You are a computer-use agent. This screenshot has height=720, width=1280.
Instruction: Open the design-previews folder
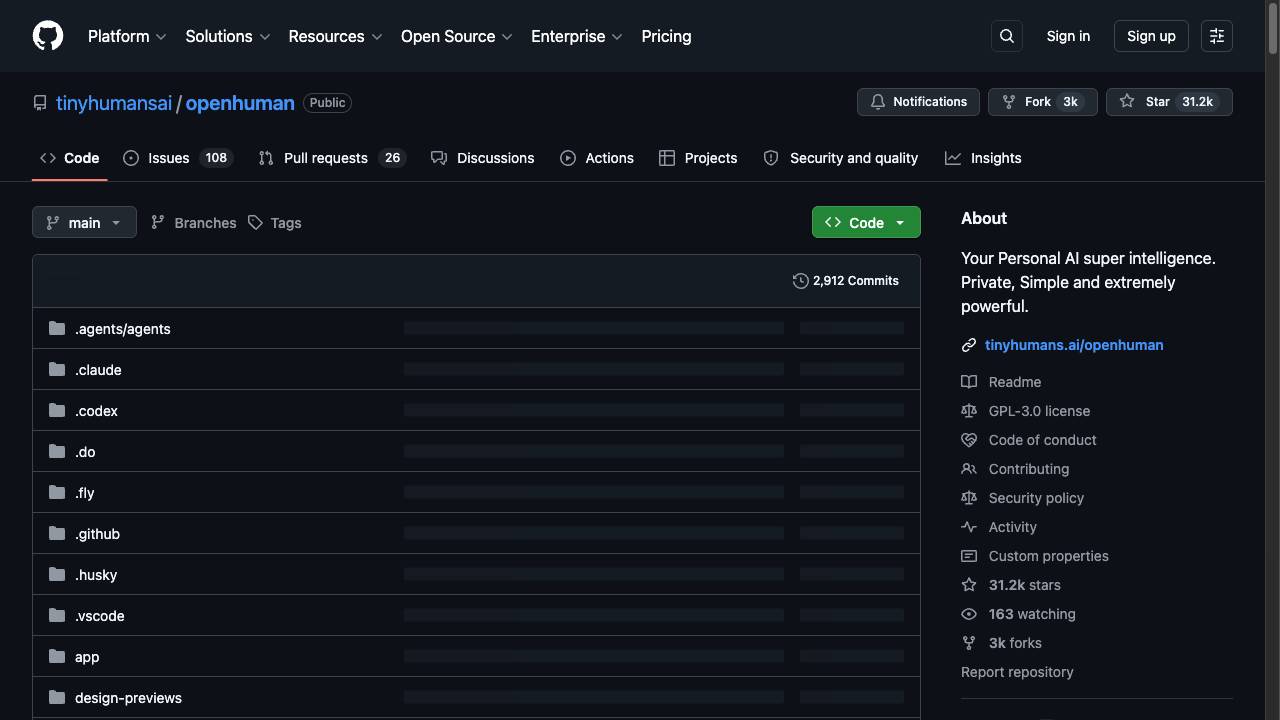point(128,698)
